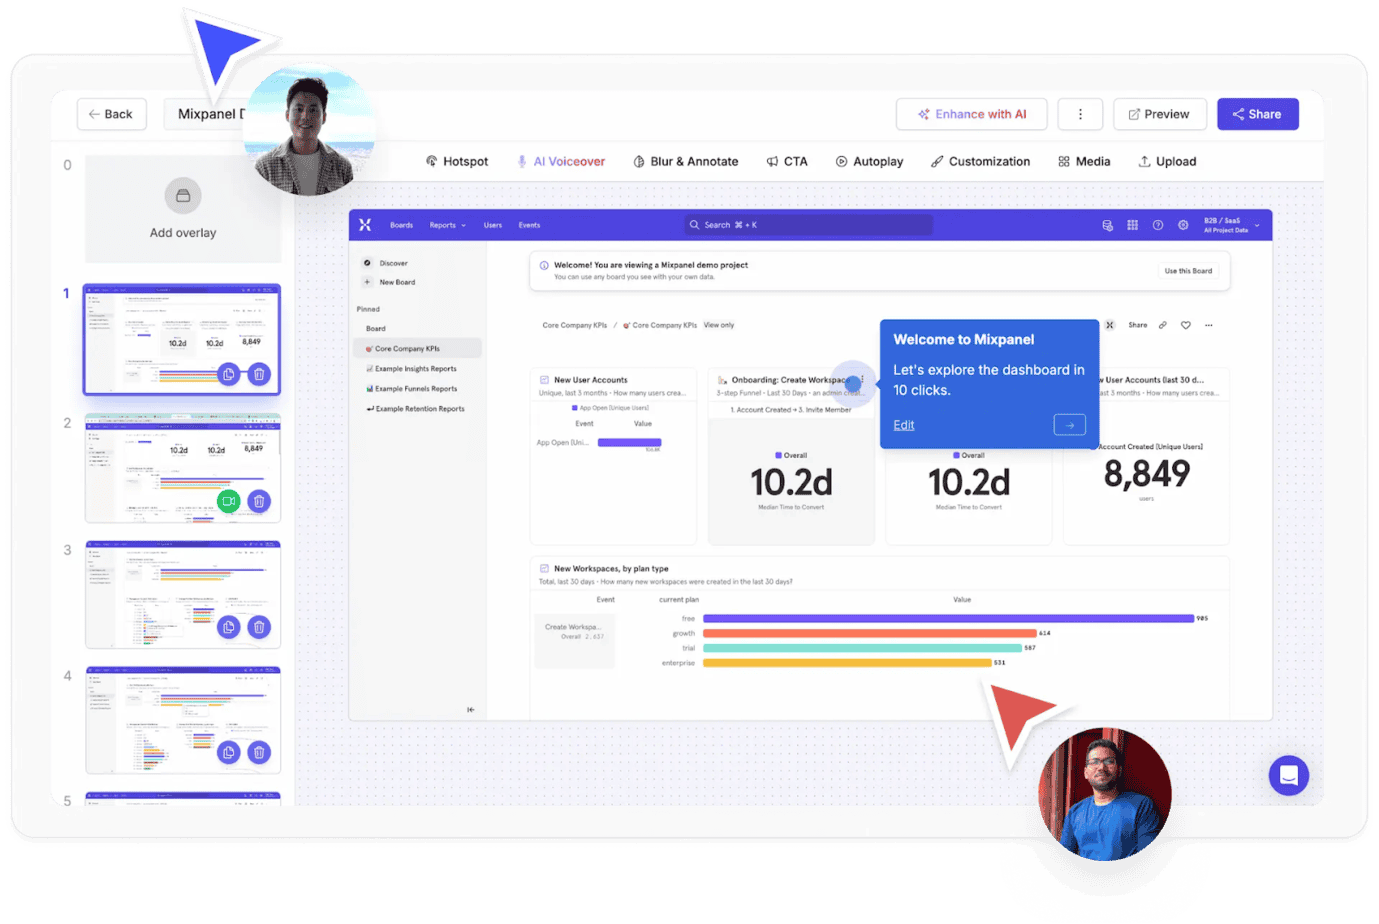Image resolution: width=1379 pixels, height=924 pixels.
Task: Delete step 4 slide
Action: point(259,752)
